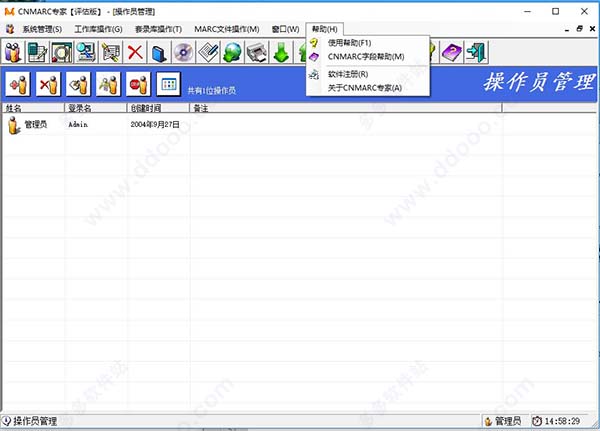Click the 备注 column header
Screen dimensions: 600x431
pyautogui.click(x=346, y=108)
